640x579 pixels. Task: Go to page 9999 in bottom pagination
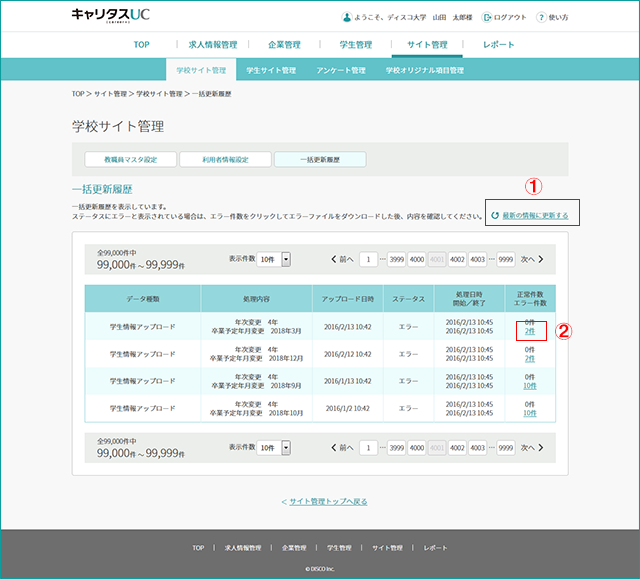[x=506, y=448]
